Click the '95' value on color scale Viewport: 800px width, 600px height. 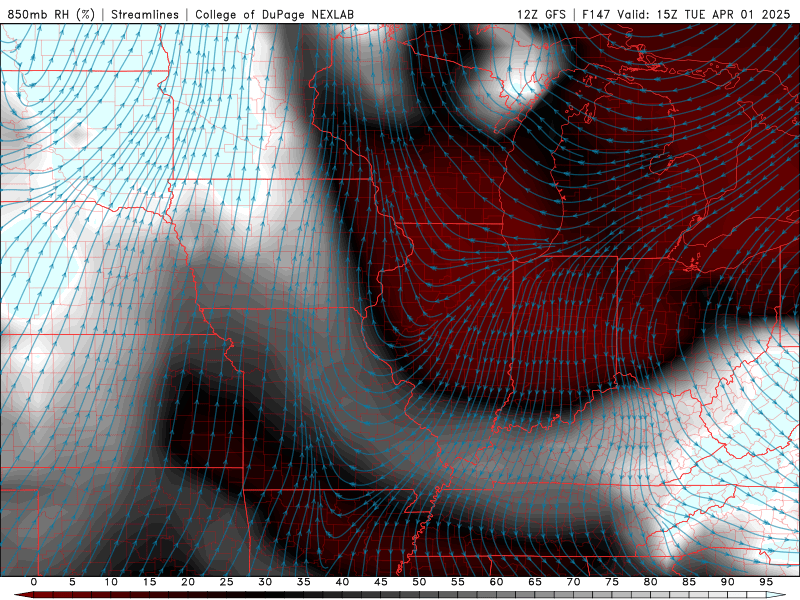pos(766,582)
